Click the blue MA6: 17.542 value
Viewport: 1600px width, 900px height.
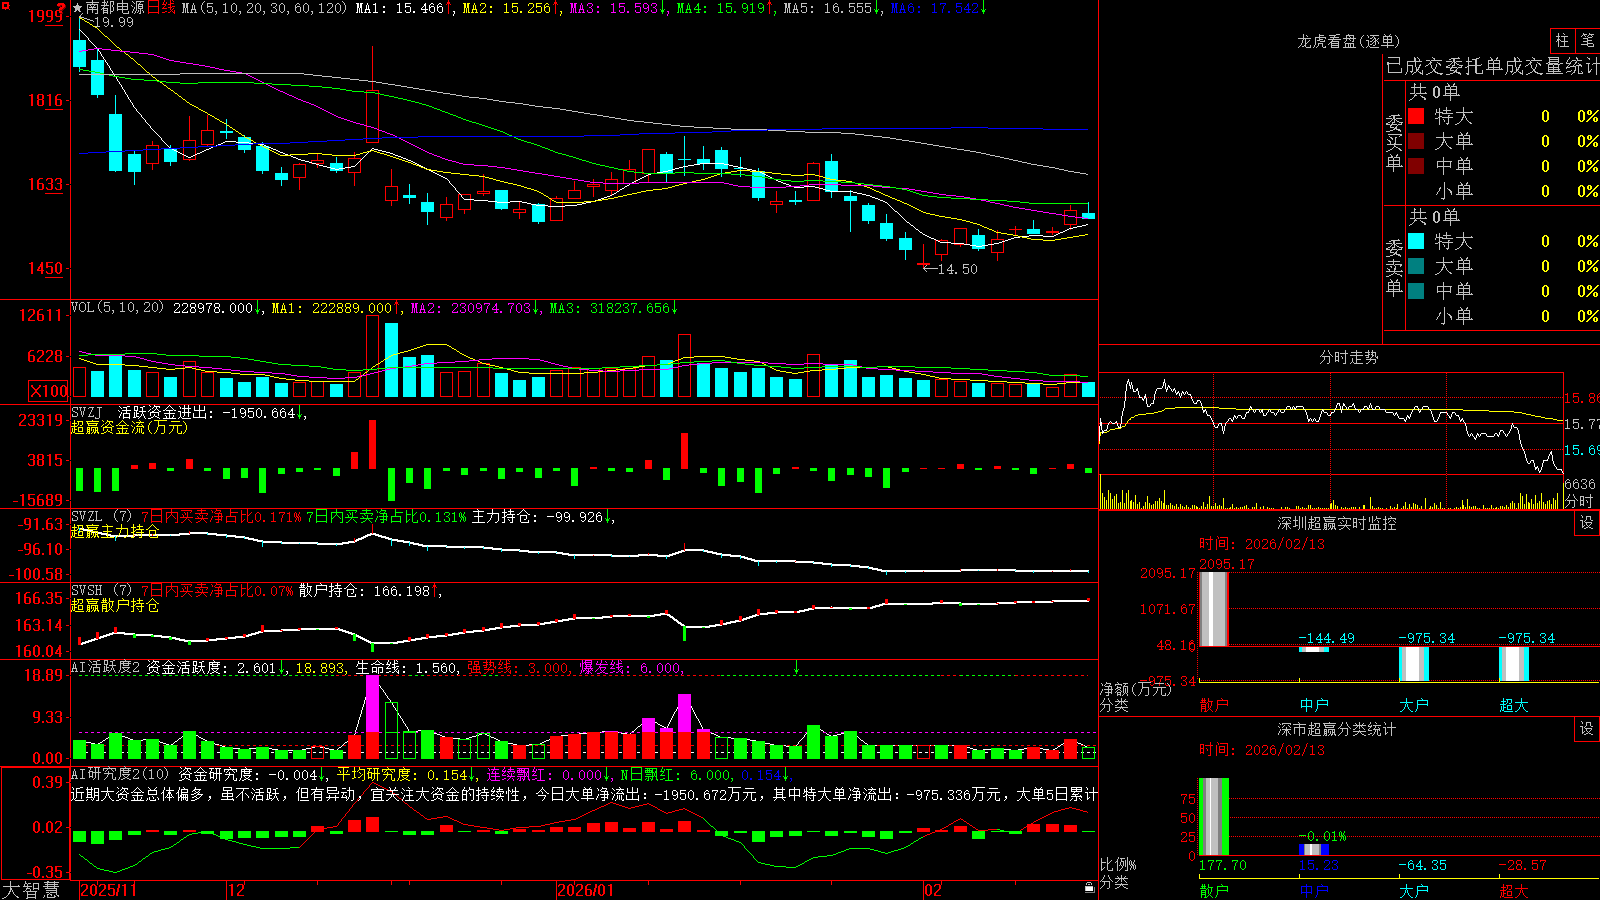pyautogui.click(x=935, y=8)
